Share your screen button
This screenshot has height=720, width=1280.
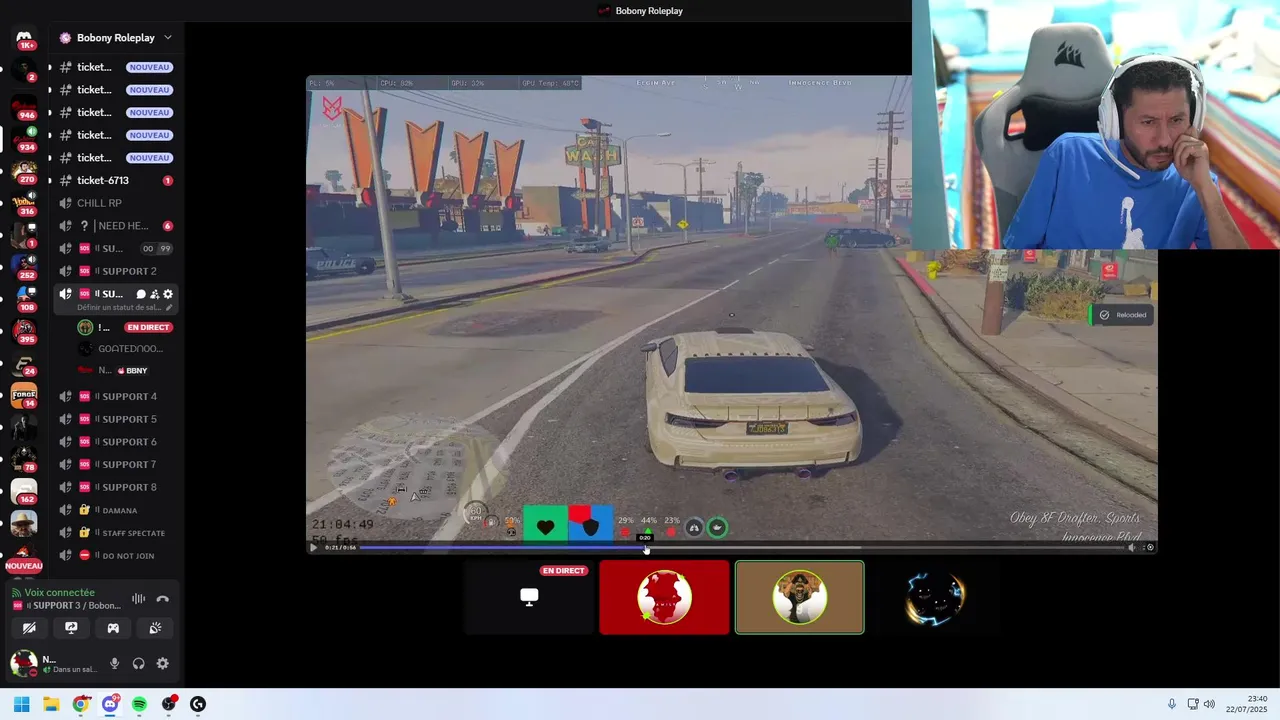[71, 628]
